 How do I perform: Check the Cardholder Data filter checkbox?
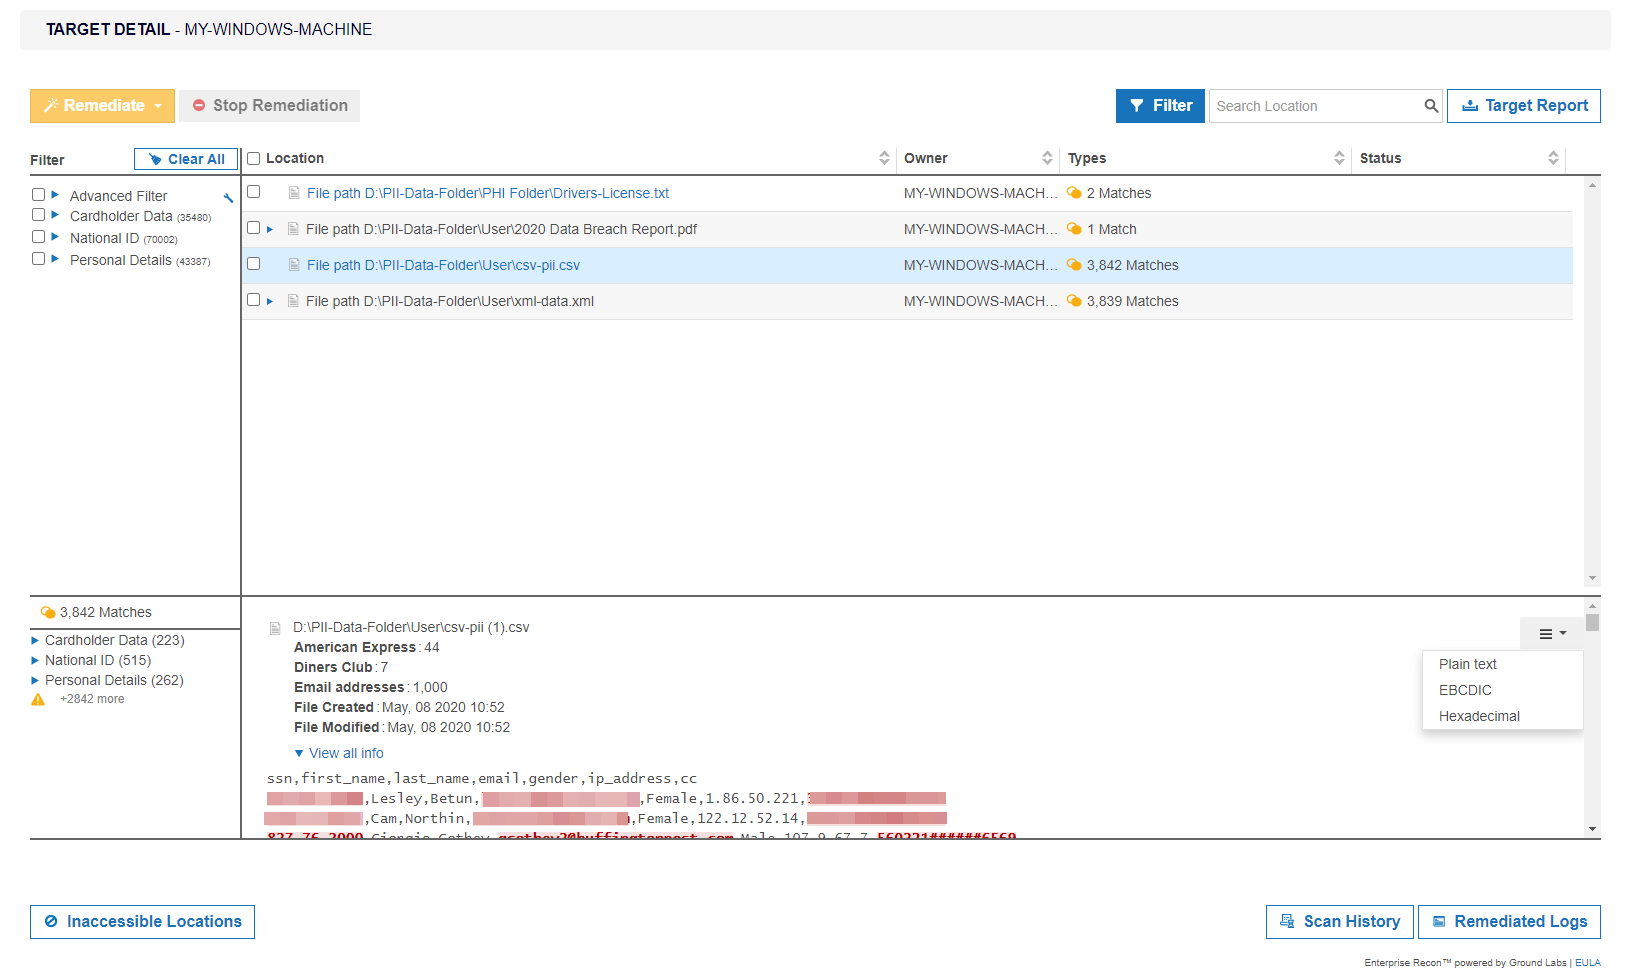[x=38, y=215]
